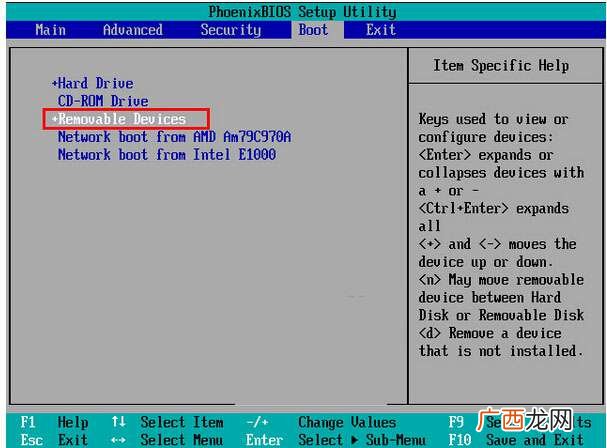Click the help text 'May move removable'
The image size is (607, 448).
516,280
